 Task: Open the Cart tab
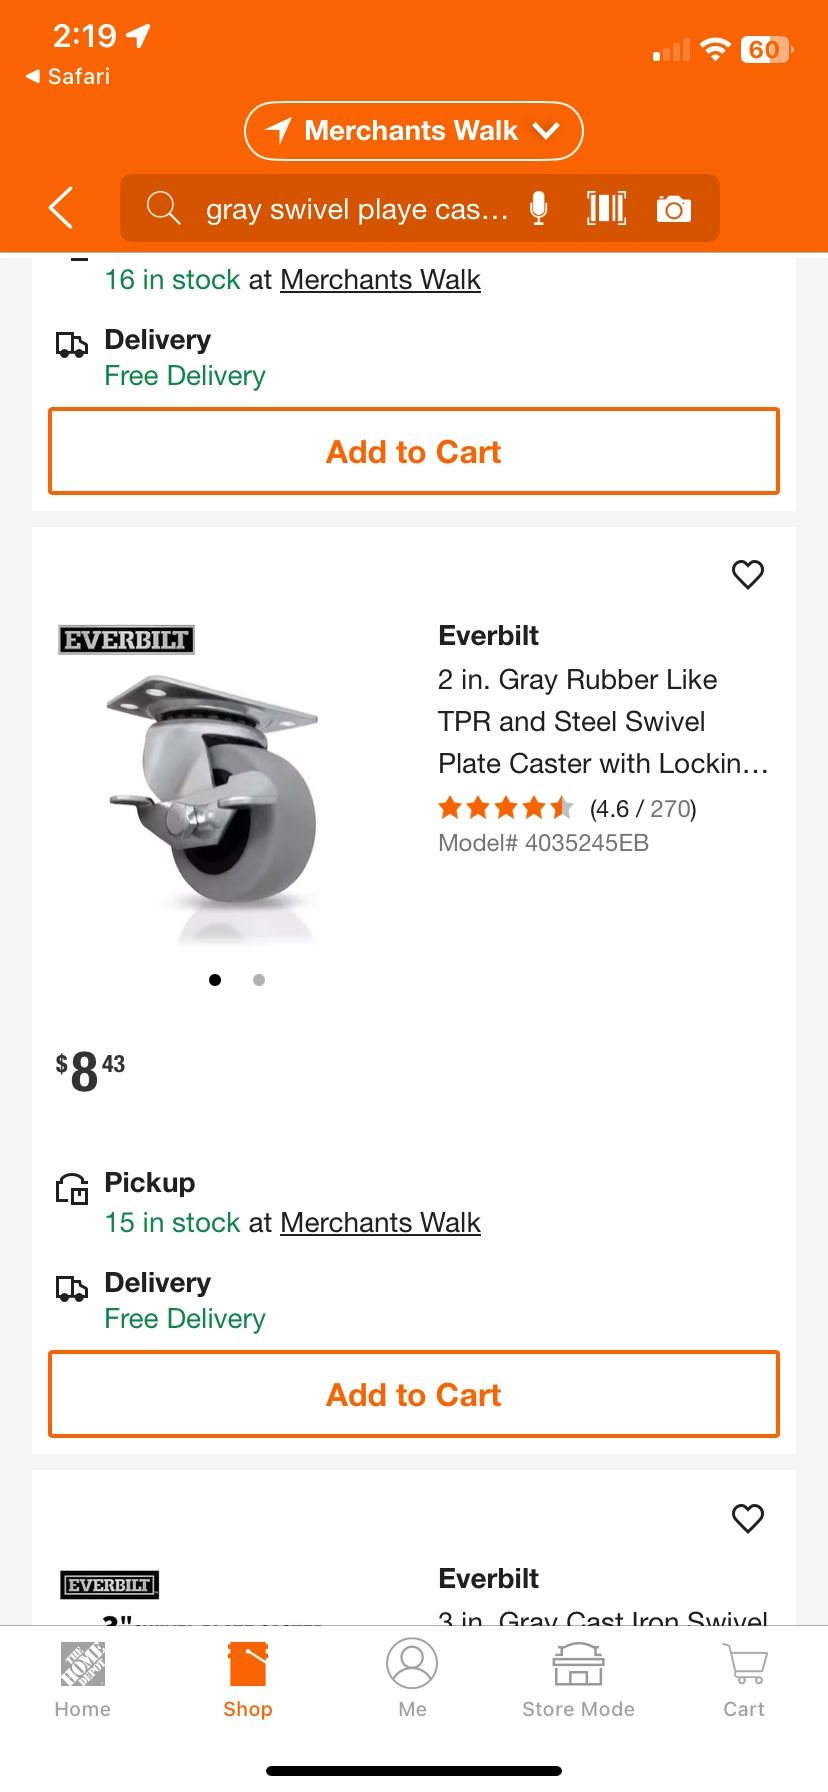tap(744, 1680)
